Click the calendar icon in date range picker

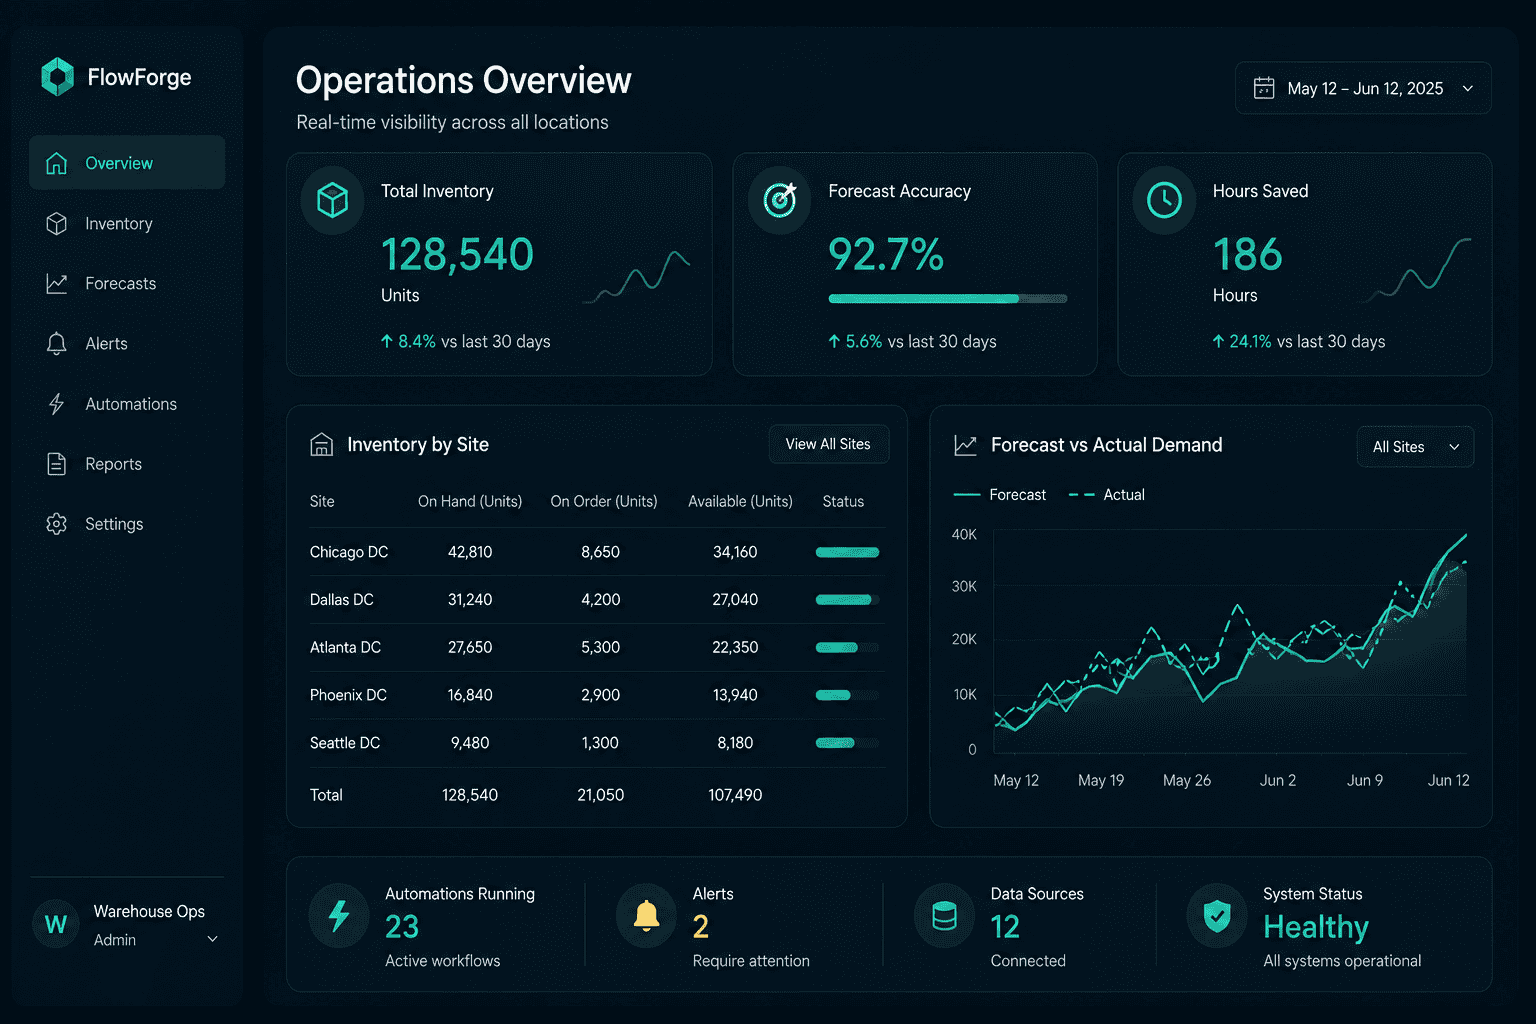coord(1264,88)
